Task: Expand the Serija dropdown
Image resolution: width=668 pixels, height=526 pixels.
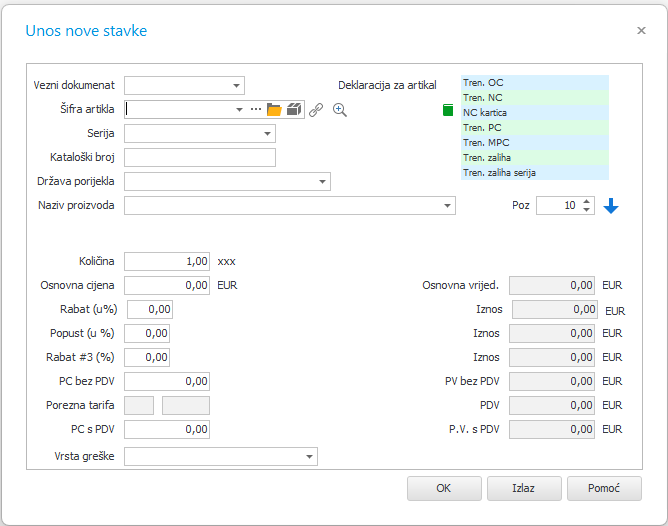Action: coord(268,133)
